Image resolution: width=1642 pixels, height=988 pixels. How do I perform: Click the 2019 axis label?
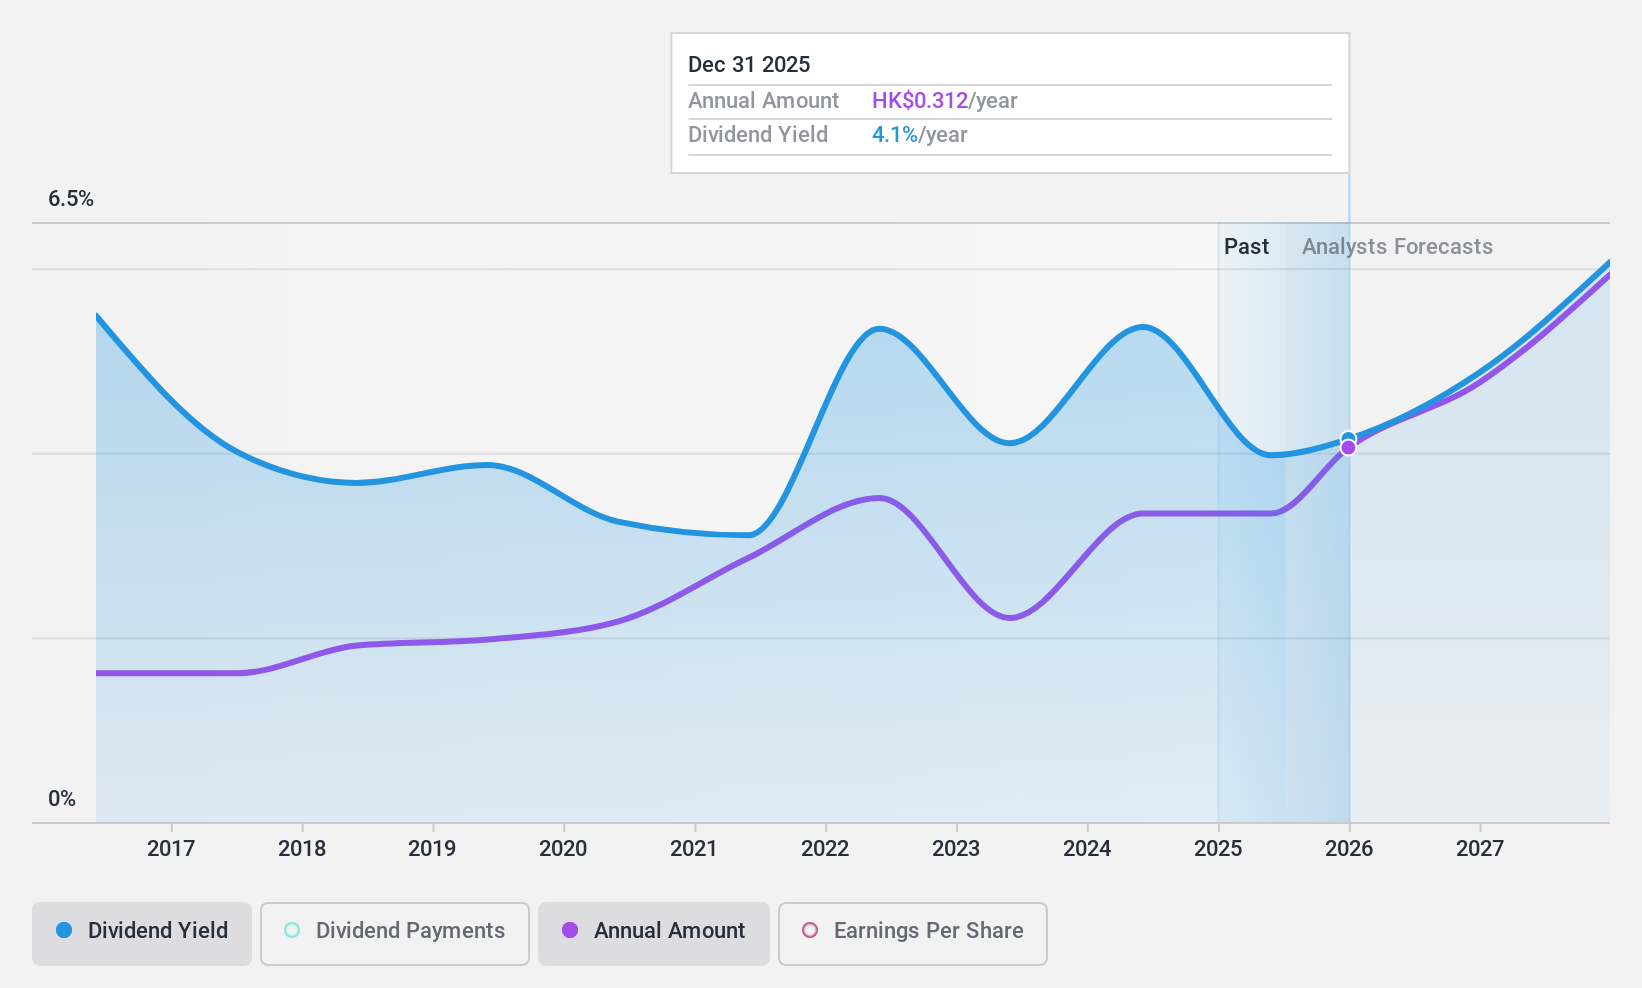pos(432,849)
